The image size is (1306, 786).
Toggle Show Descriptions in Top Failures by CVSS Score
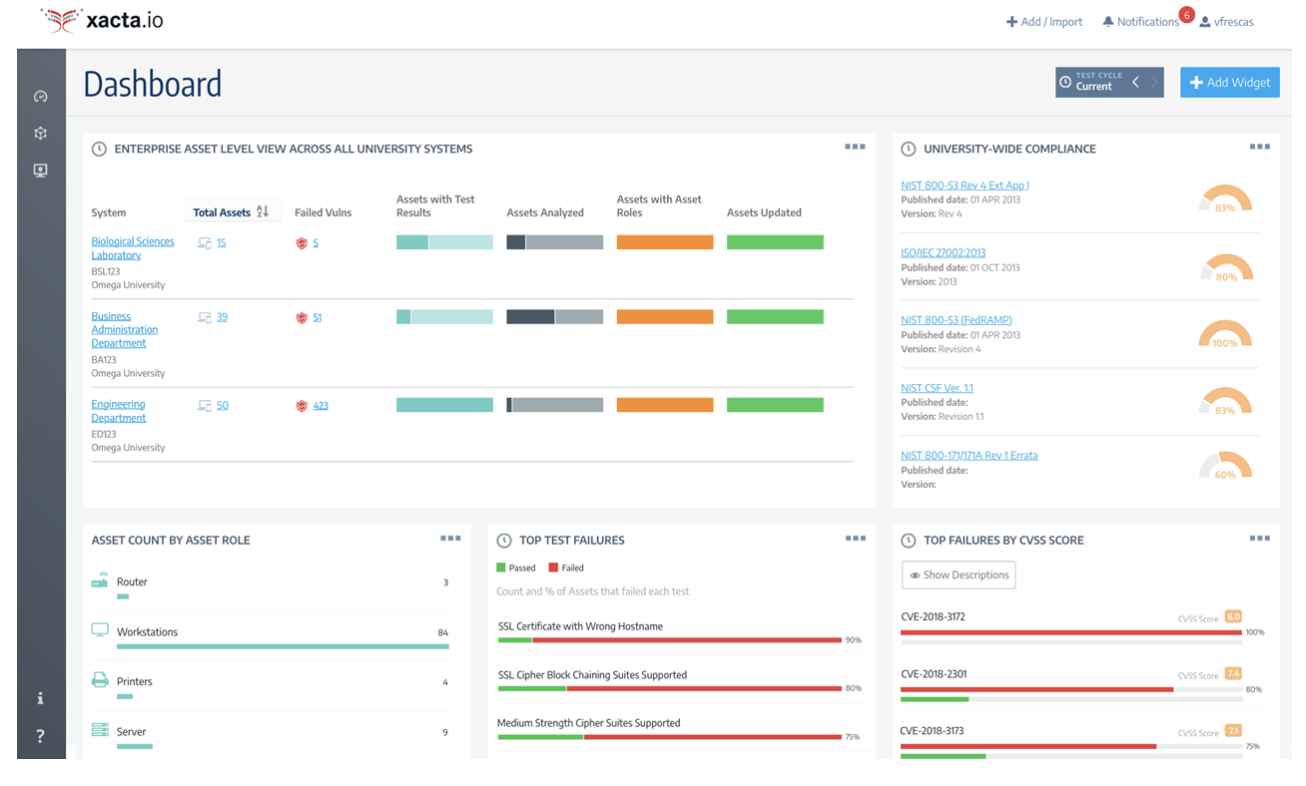coord(958,575)
